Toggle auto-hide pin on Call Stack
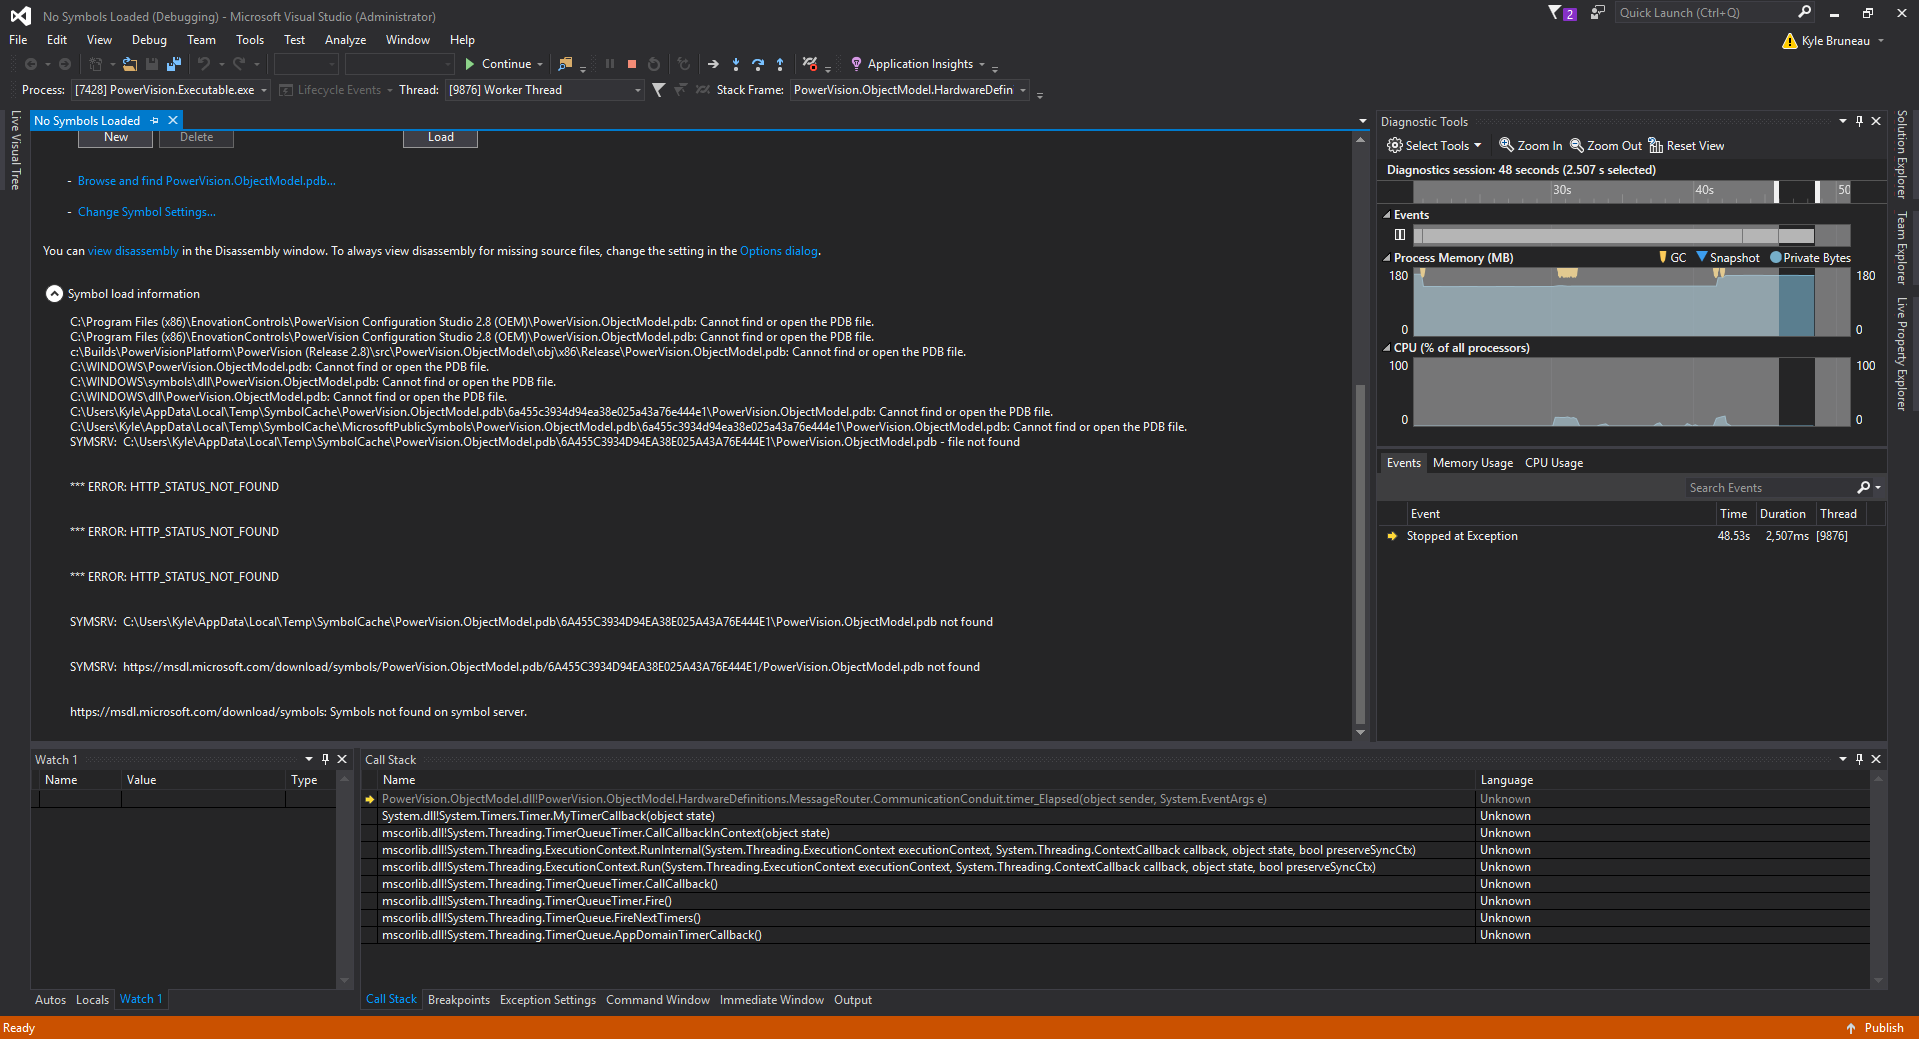Image resolution: width=1919 pixels, height=1039 pixels. [x=1859, y=759]
